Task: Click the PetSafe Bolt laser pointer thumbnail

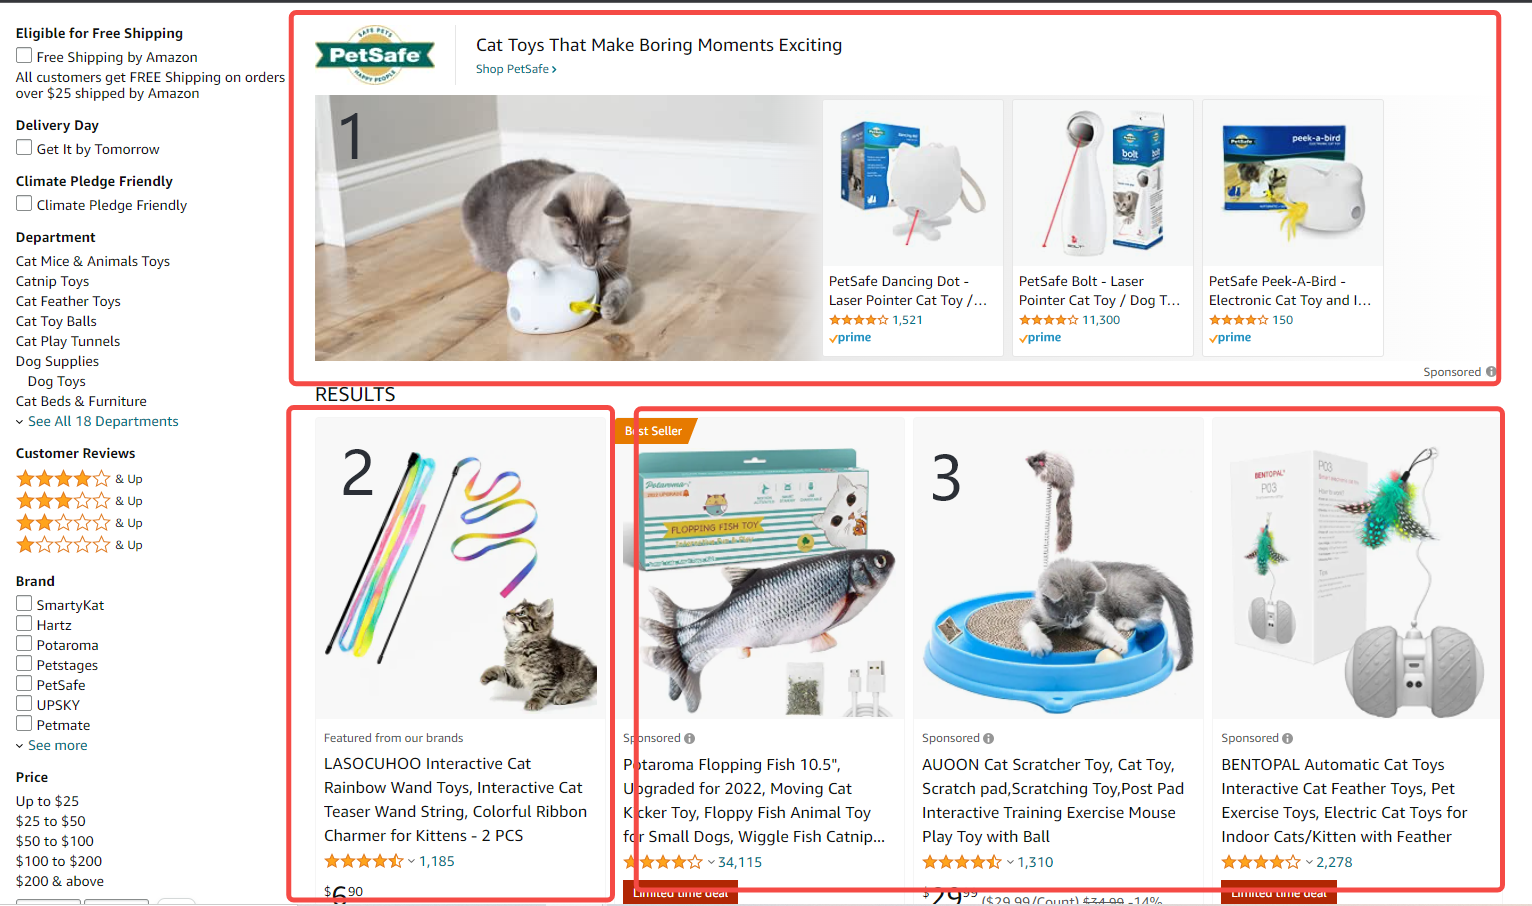Action: 1103,182
